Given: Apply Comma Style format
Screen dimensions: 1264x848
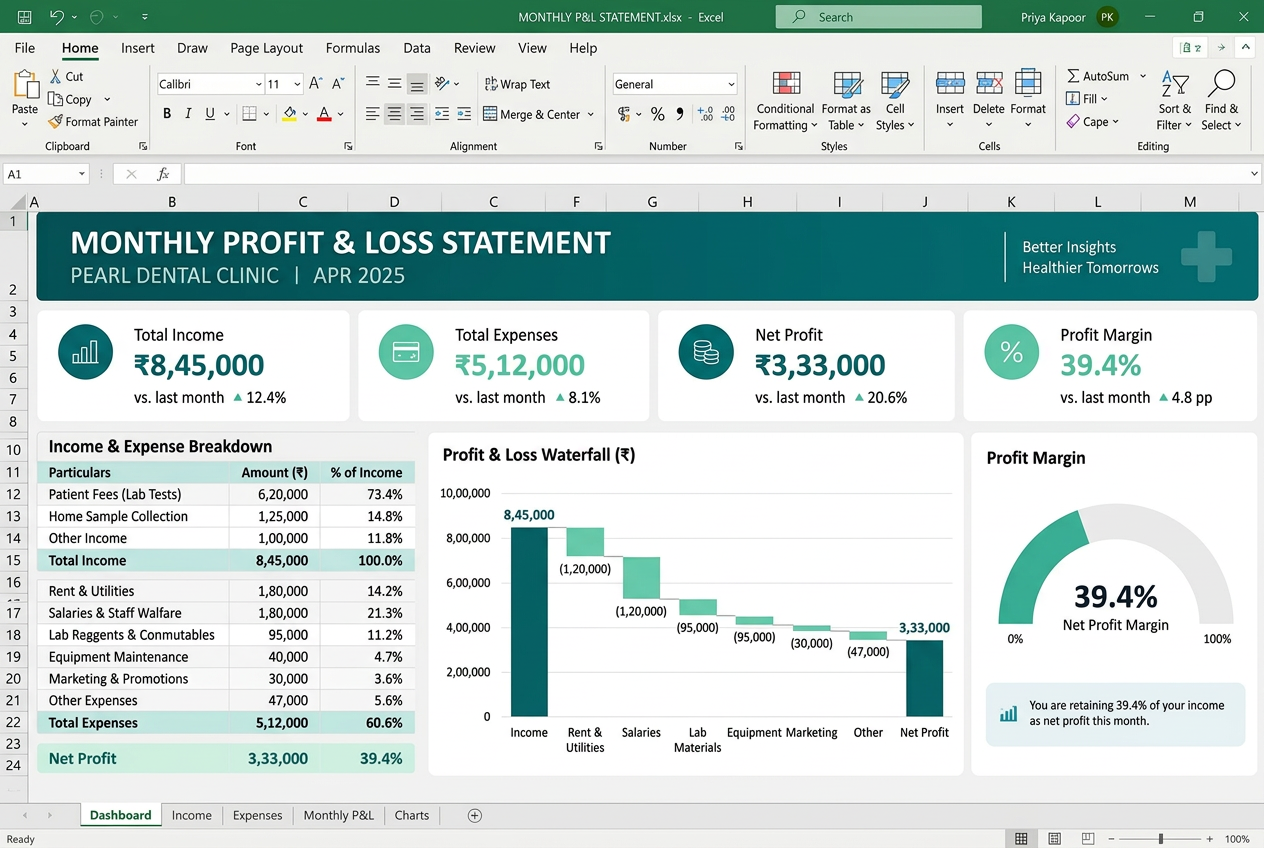Looking at the screenshot, I should (680, 114).
